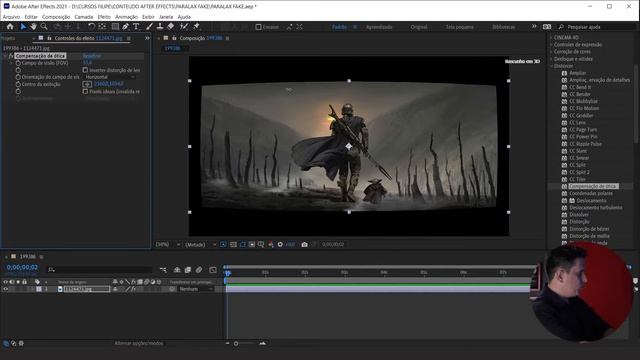The height and width of the screenshot is (360, 640).
Task: Expand the CINEMA 4D effects category
Action: click(x=551, y=38)
